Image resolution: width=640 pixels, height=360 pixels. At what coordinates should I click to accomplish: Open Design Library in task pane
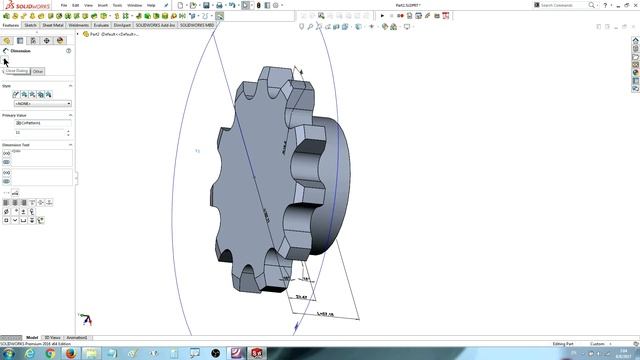636,49
